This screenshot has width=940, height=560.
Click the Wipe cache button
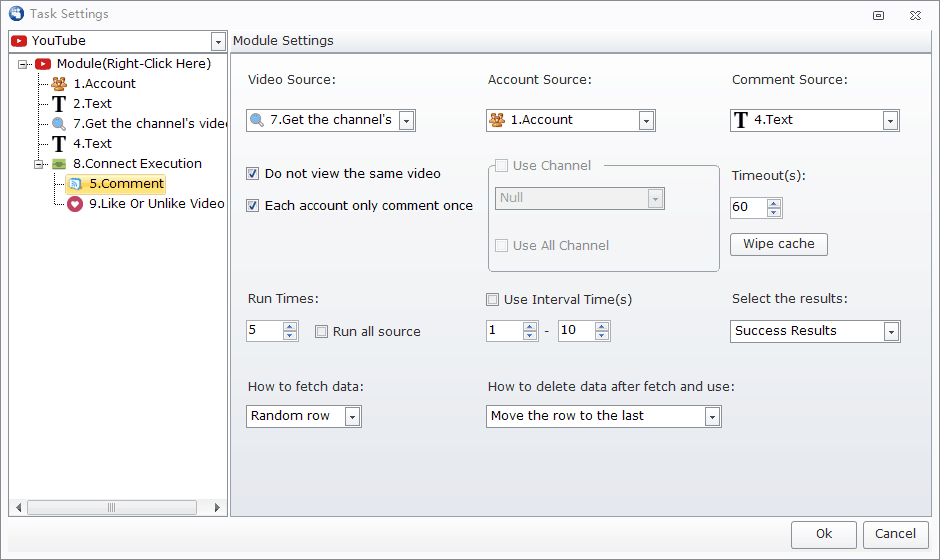(778, 244)
